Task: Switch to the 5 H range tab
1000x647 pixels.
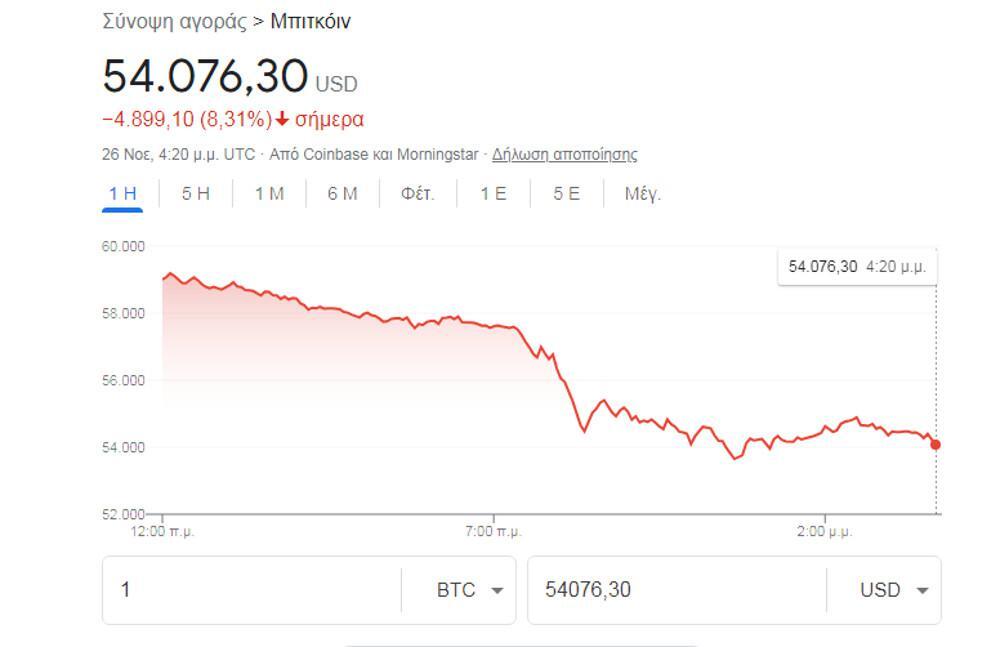Action: pyautogui.click(x=196, y=194)
